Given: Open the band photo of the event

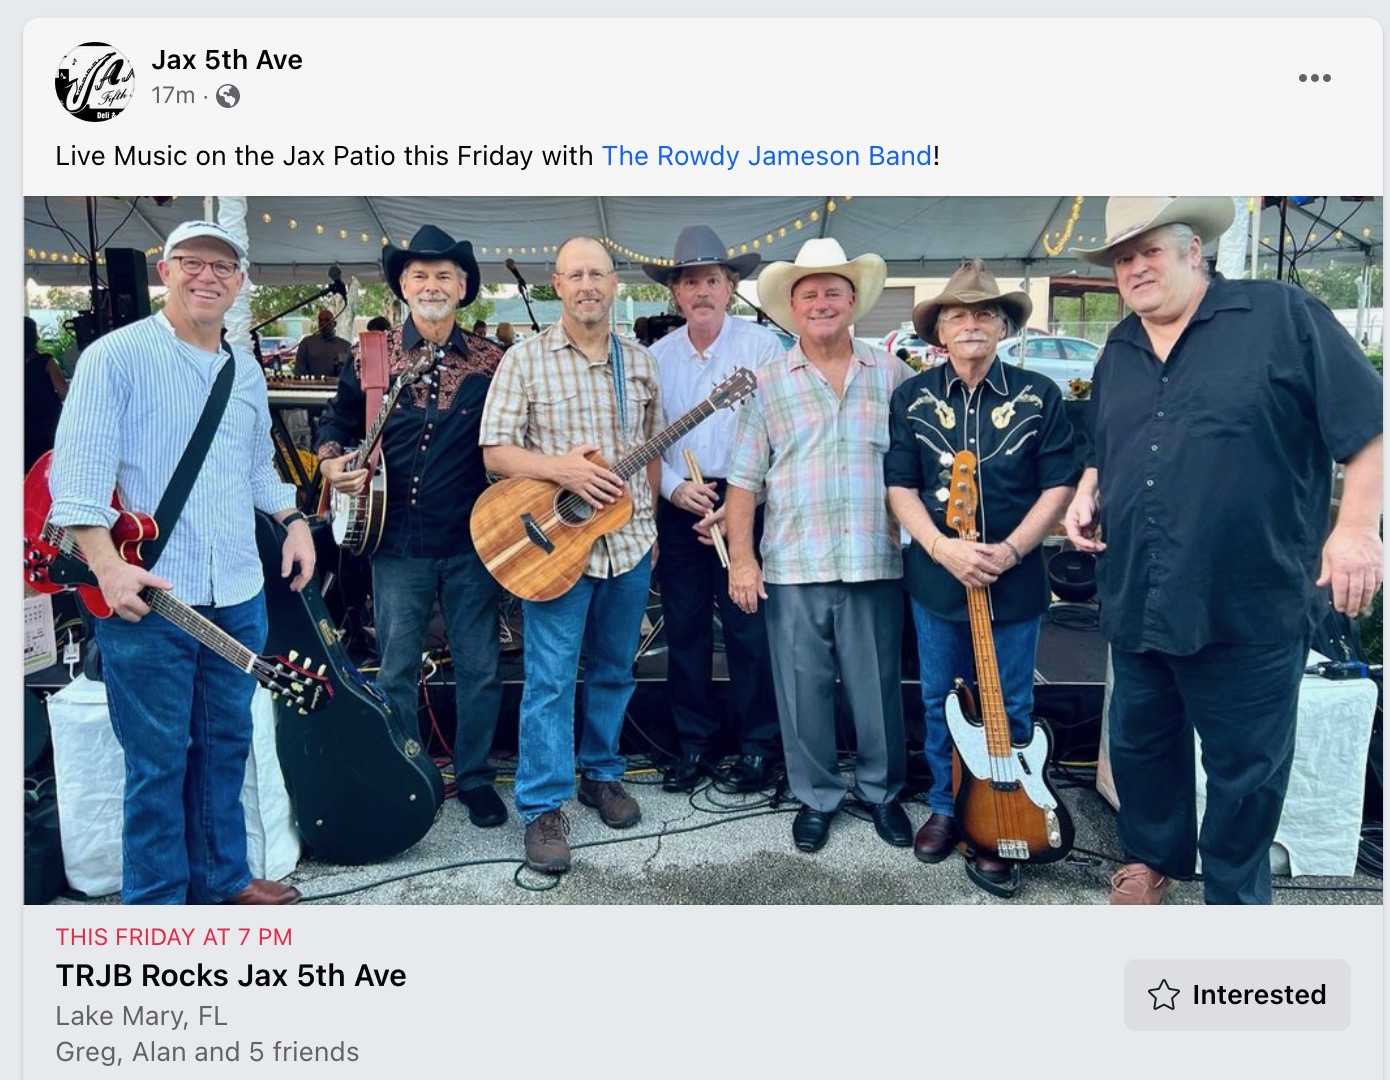Looking at the screenshot, I should point(703,551).
